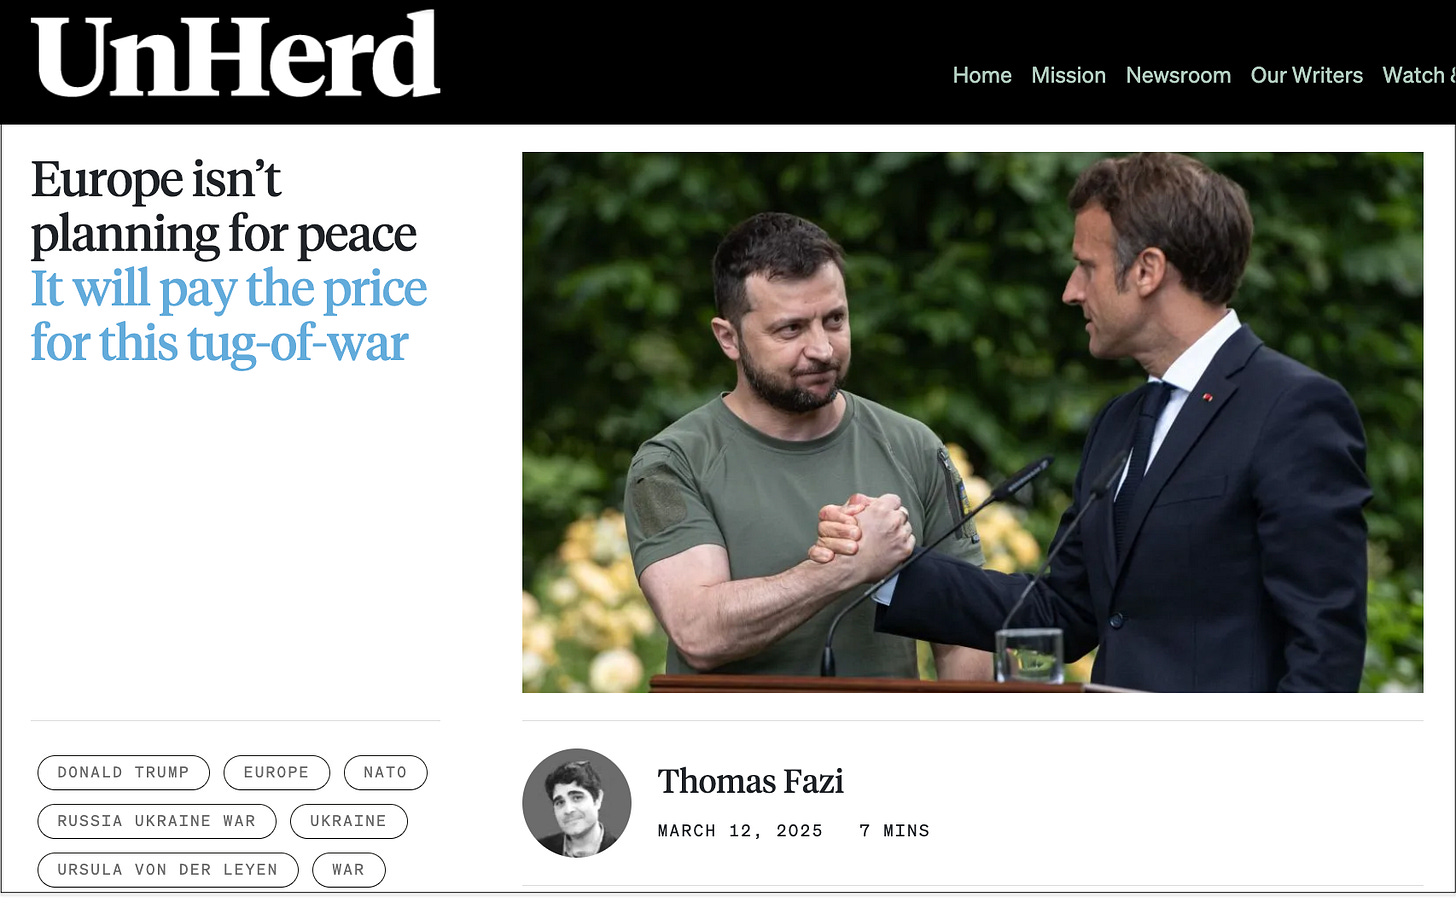1456x908 pixels.
Task: Click the 'Europe isn't planning for peace' headline
Action: (224, 207)
